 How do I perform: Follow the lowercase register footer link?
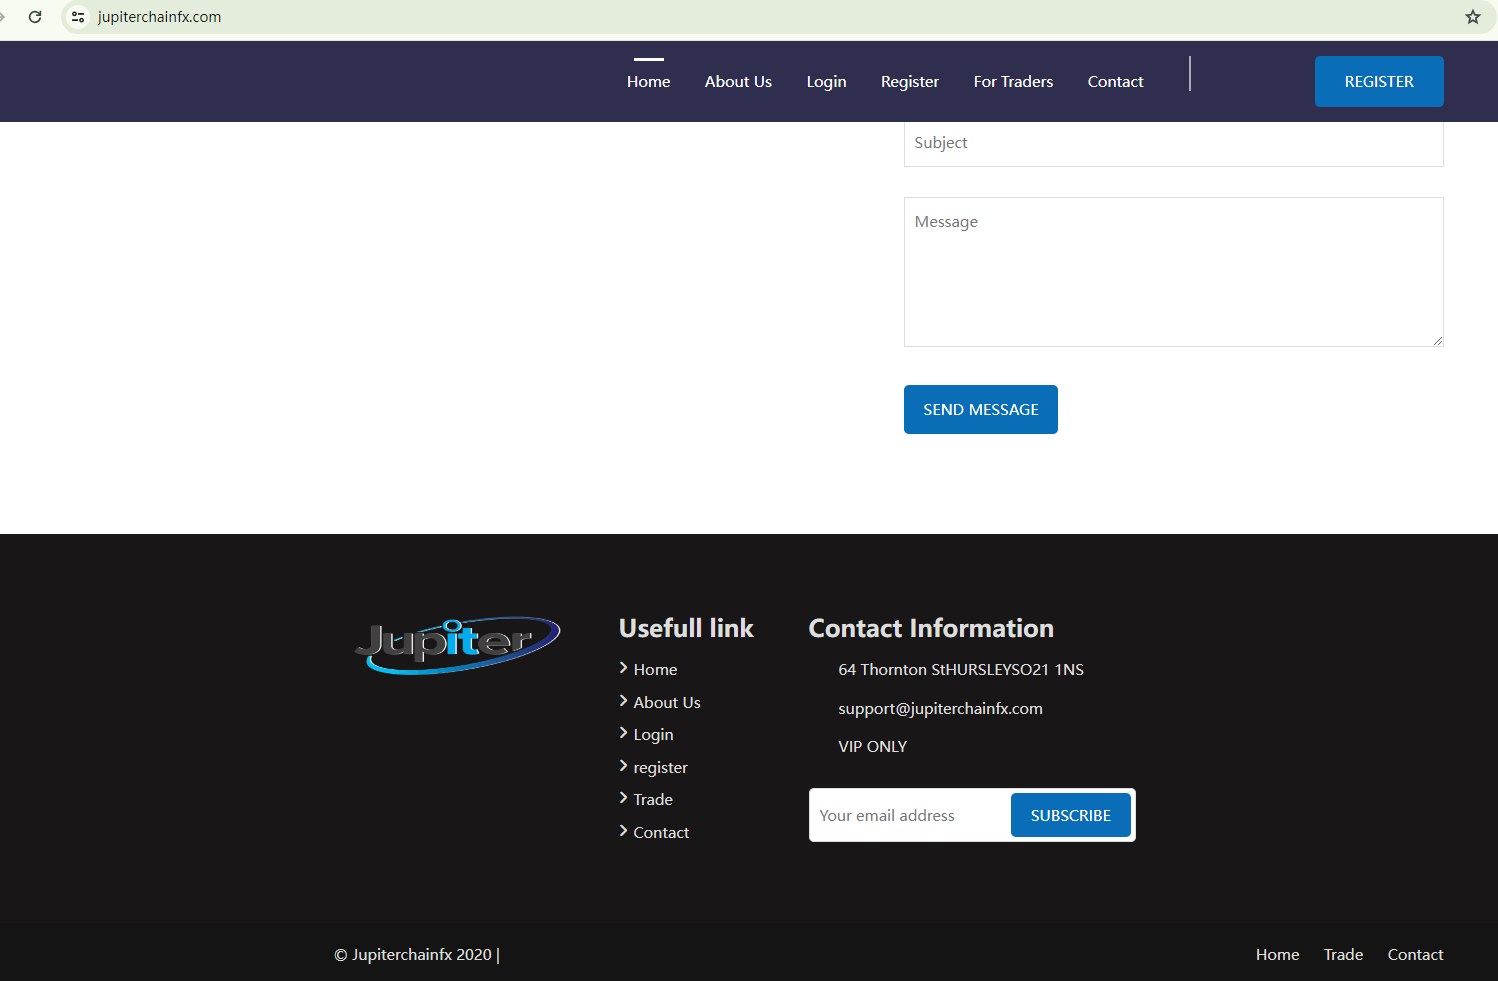point(660,768)
